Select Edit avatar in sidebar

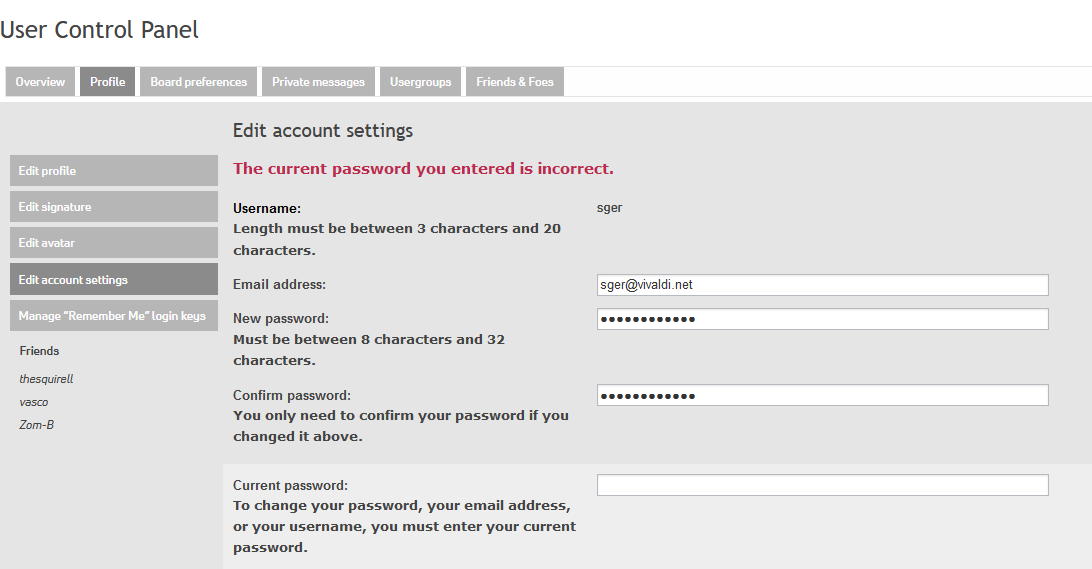point(113,243)
